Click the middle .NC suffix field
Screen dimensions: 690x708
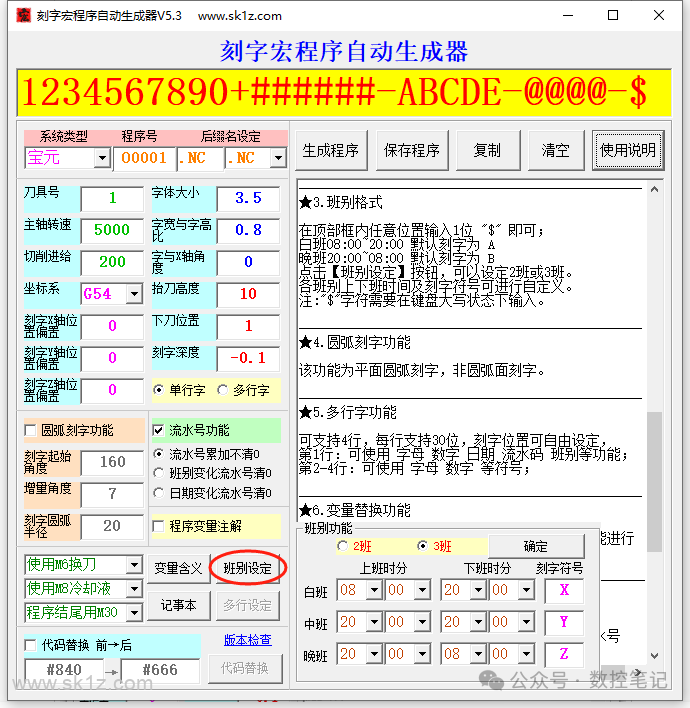(200, 158)
